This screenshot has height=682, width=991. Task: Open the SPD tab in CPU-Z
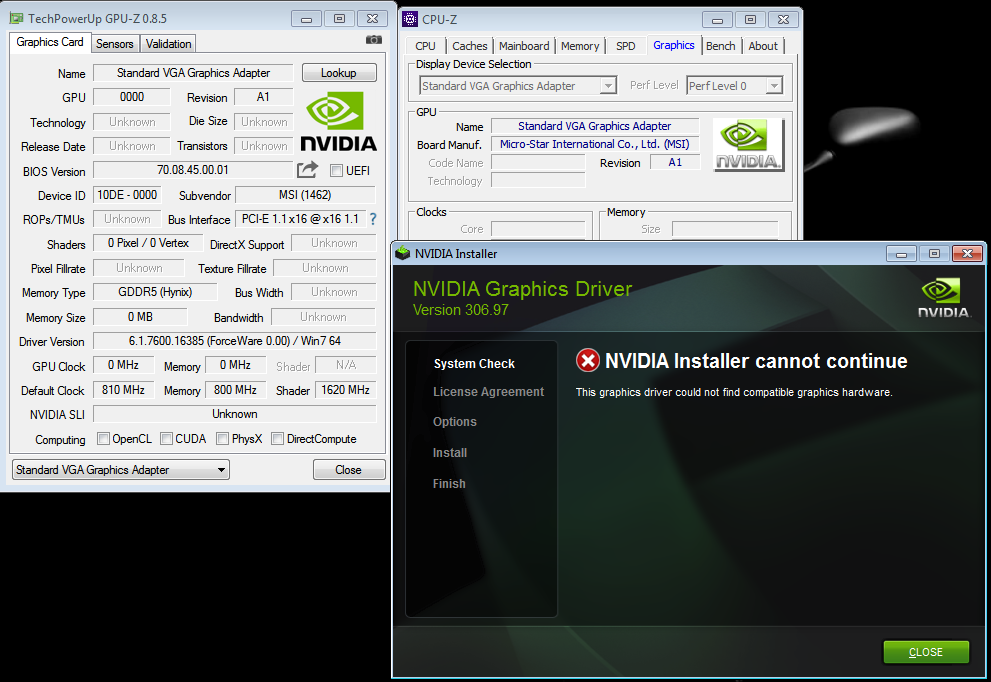click(x=626, y=46)
